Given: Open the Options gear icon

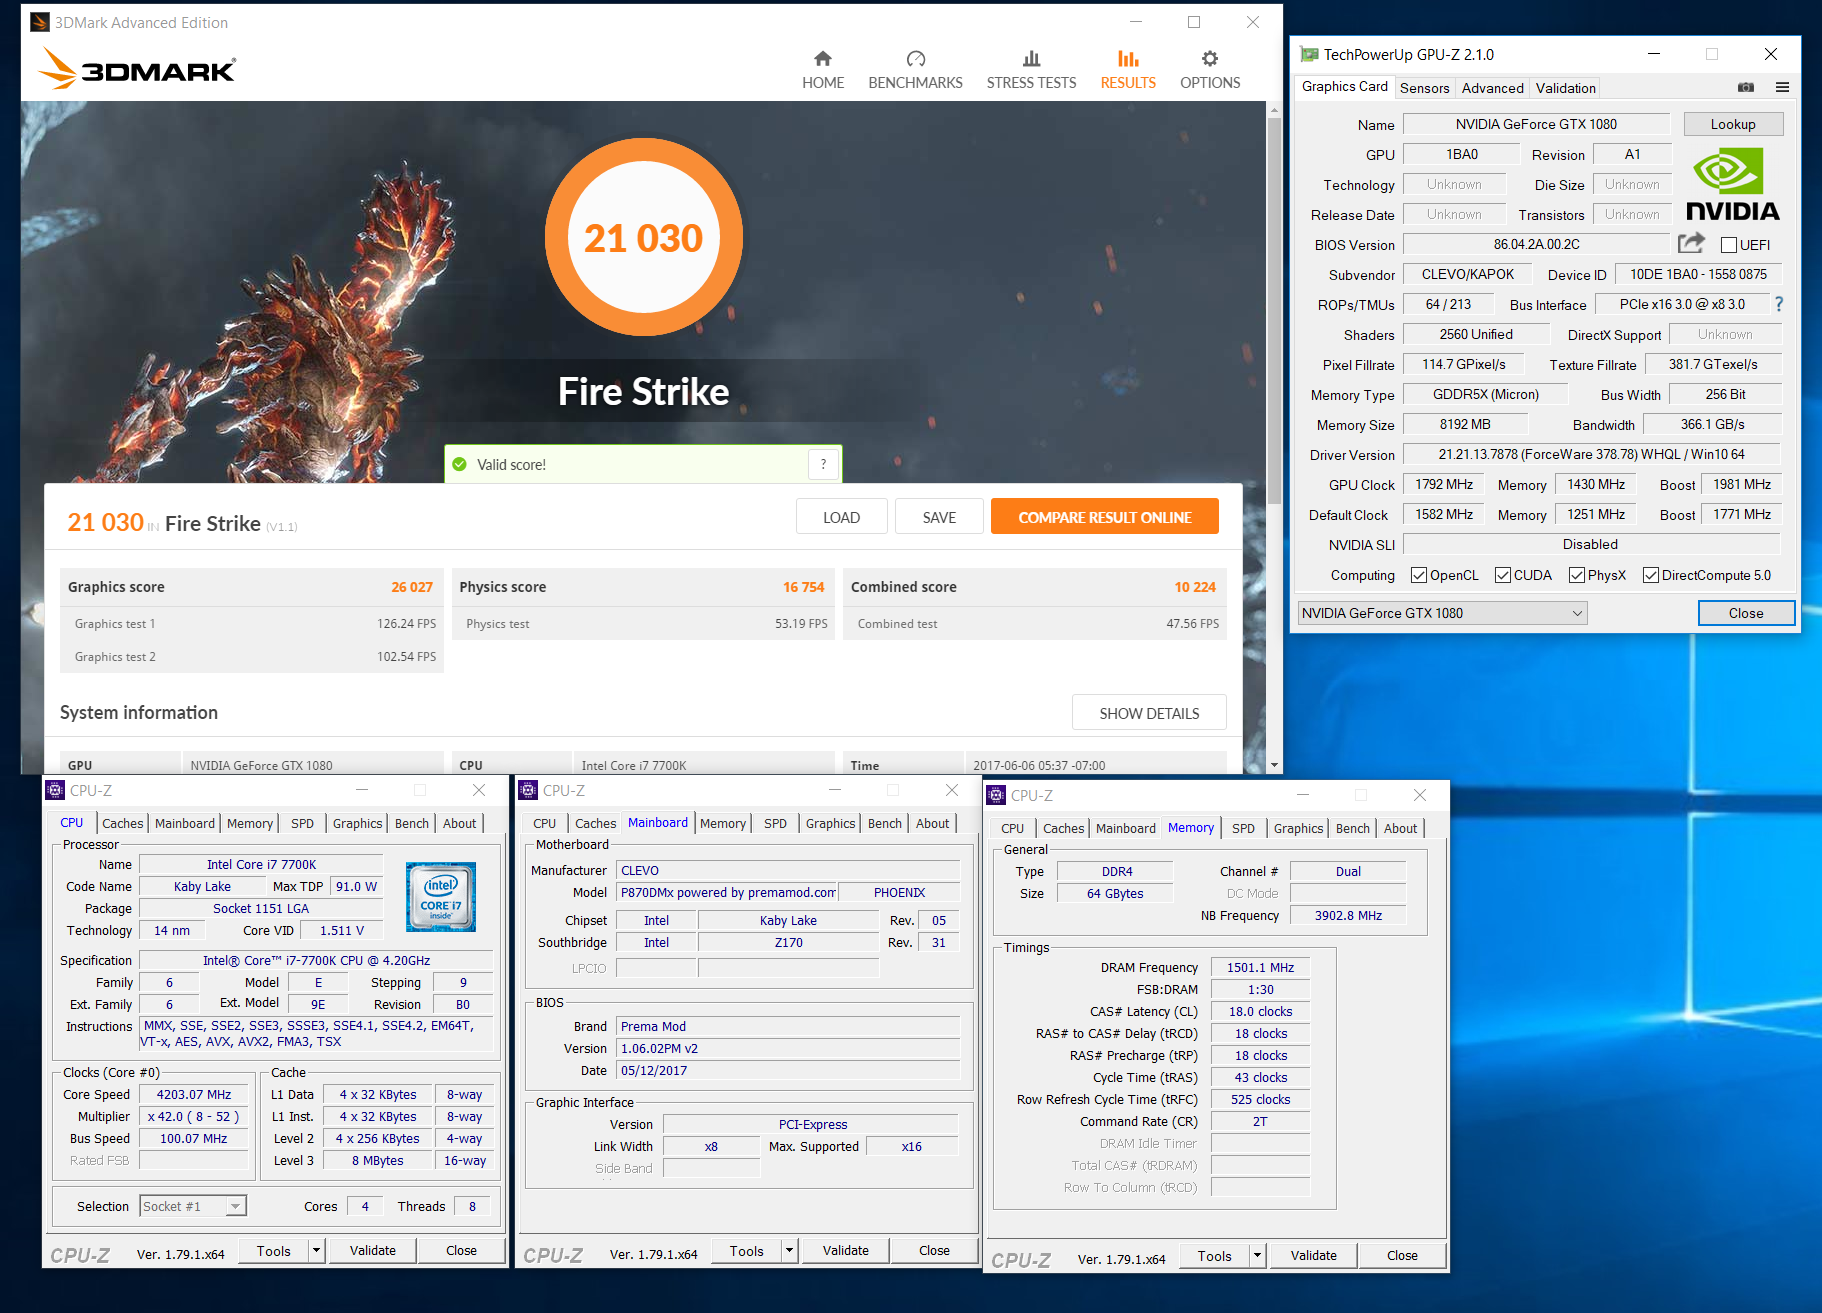Looking at the screenshot, I should [1209, 59].
